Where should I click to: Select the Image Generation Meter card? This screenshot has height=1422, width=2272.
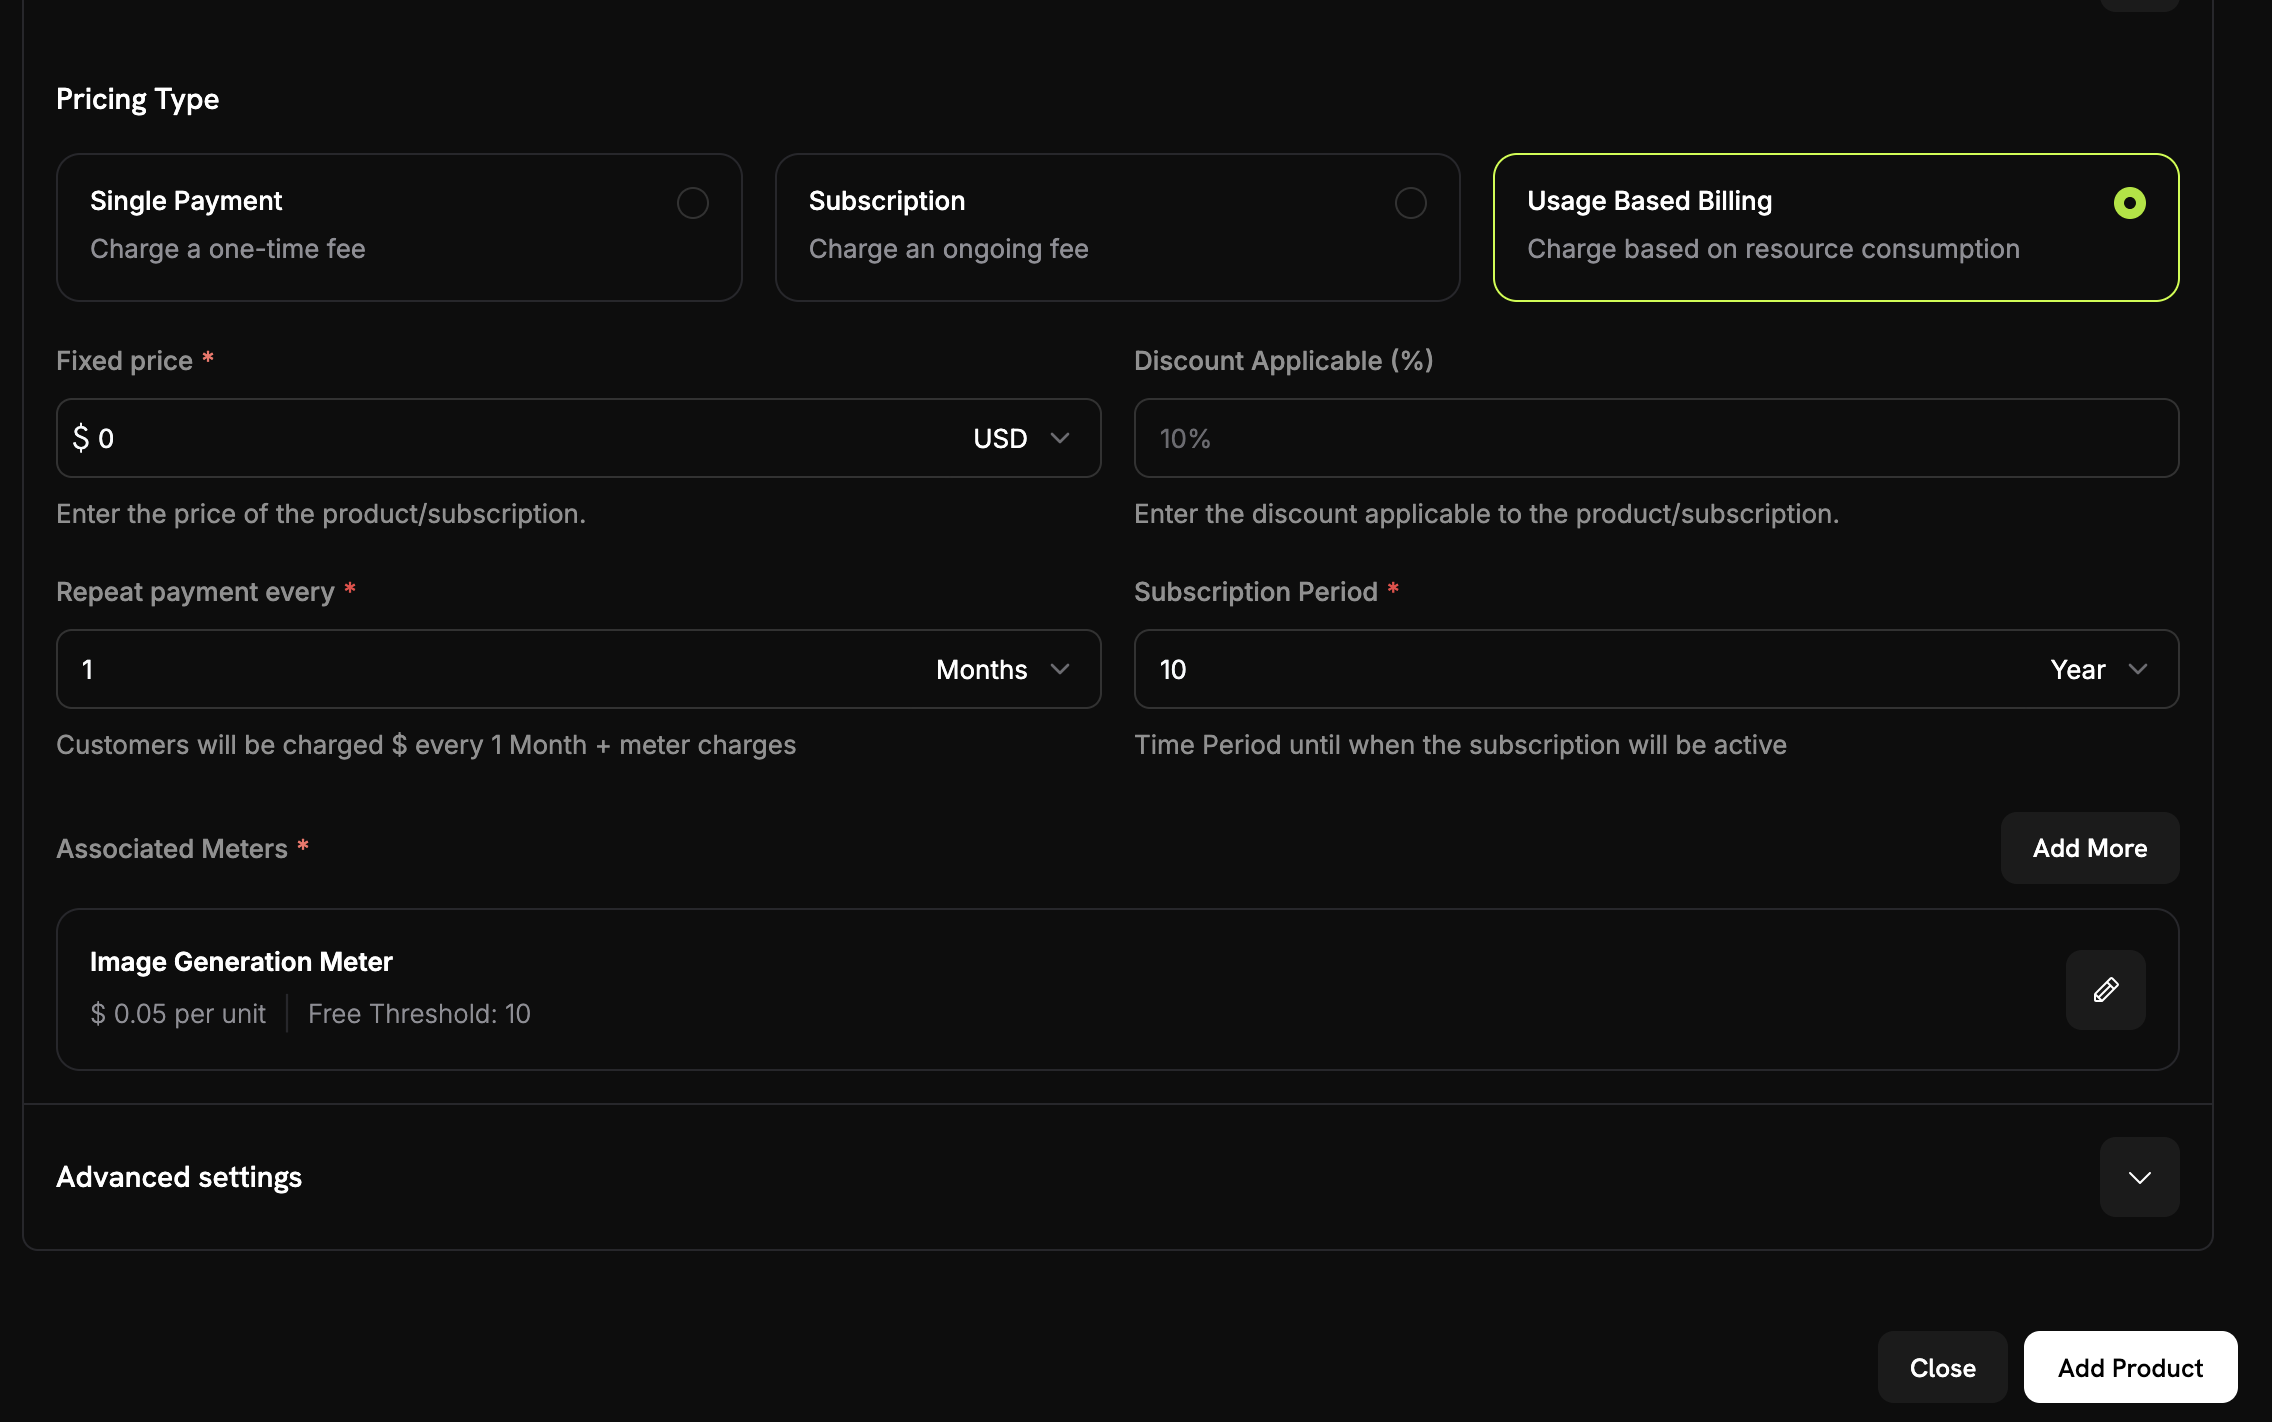[x=900, y=988]
